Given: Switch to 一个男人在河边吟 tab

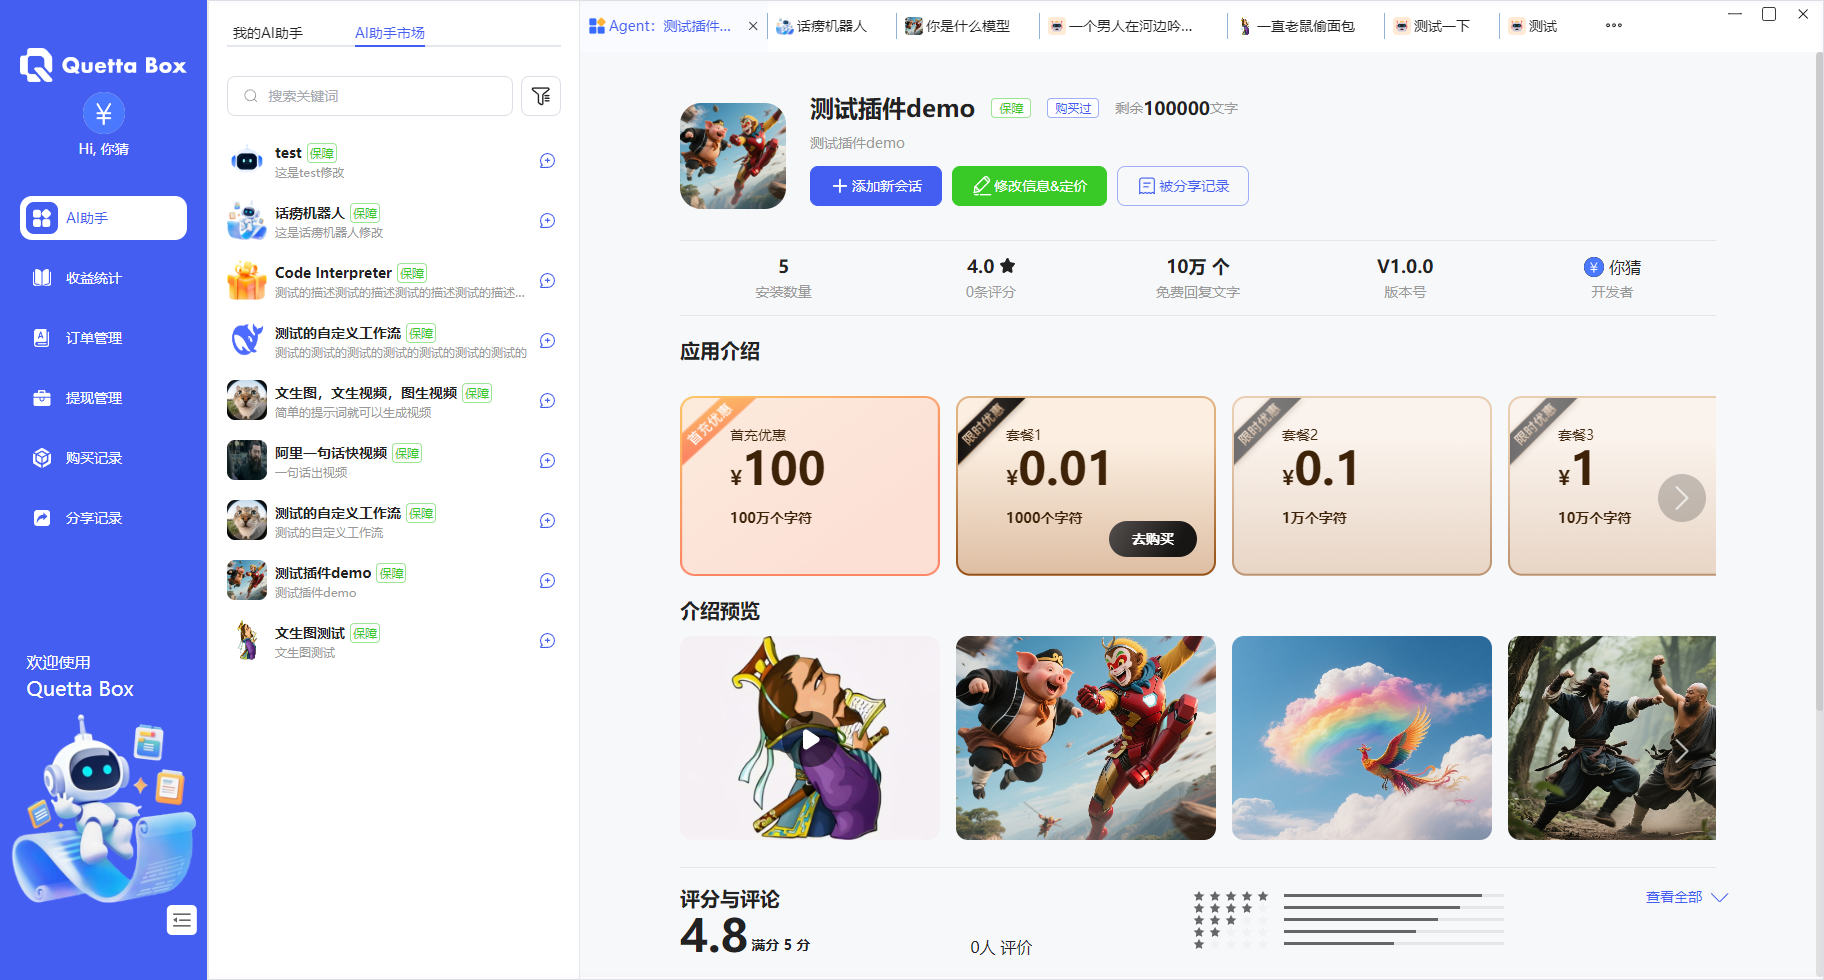Looking at the screenshot, I should click(x=1130, y=26).
